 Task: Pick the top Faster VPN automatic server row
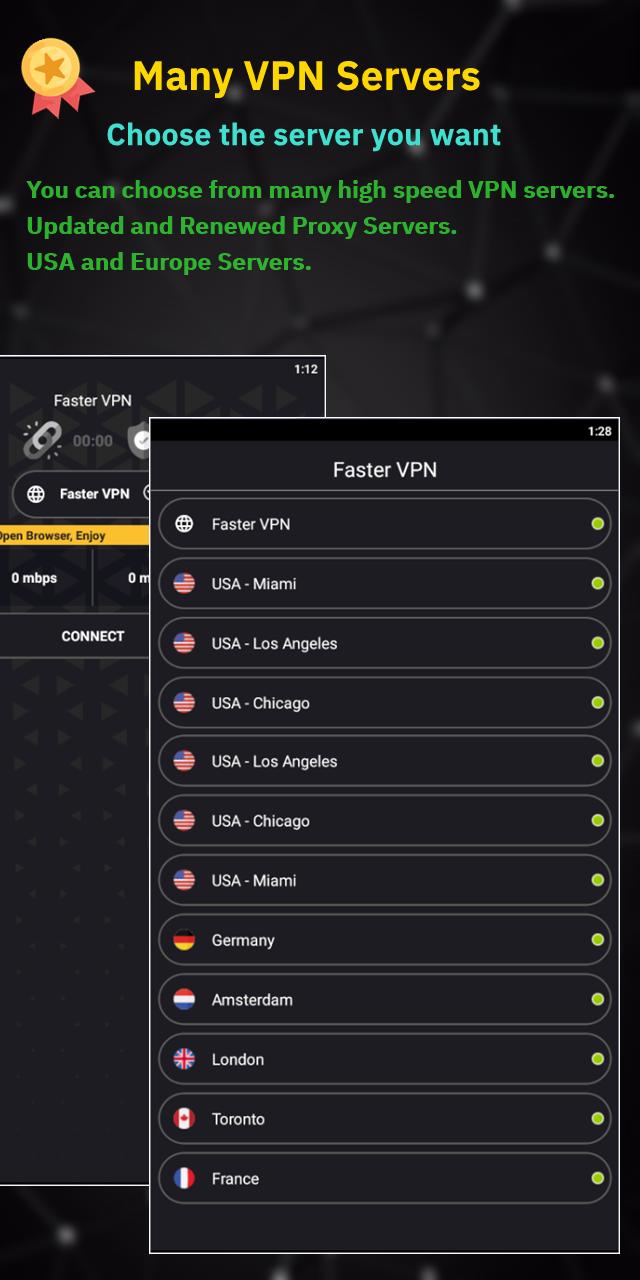[x=385, y=524]
